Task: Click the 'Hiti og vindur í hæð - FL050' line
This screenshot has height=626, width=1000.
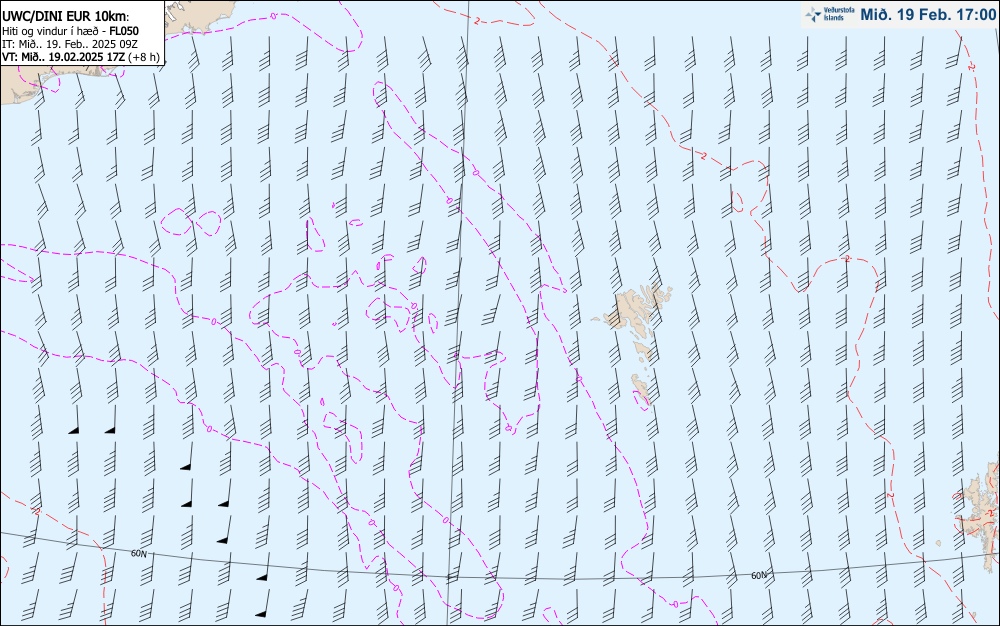Action: pos(70,31)
